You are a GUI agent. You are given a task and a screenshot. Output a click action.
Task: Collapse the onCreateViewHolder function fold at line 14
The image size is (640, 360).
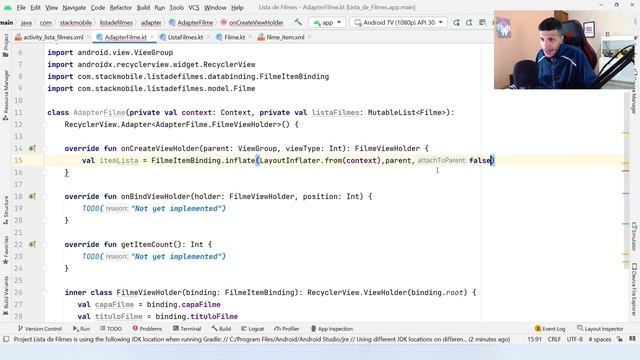tap(44, 149)
